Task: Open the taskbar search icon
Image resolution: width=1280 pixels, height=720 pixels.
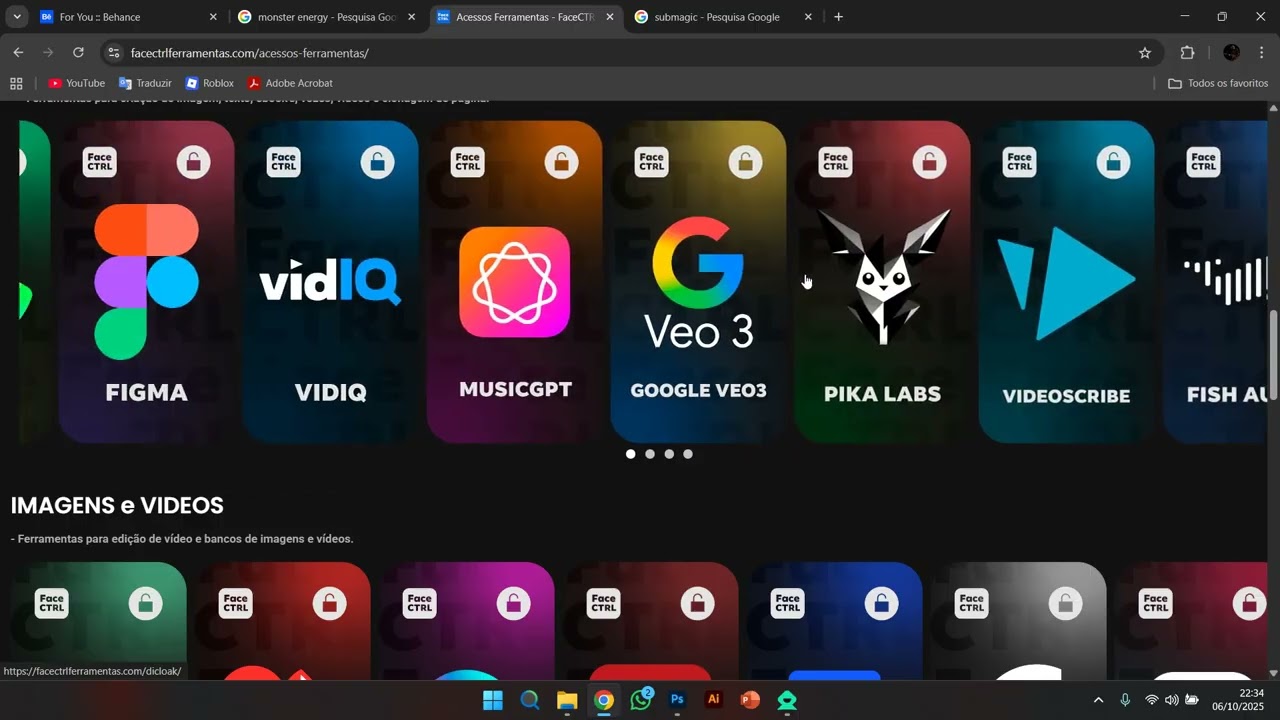Action: tap(530, 700)
